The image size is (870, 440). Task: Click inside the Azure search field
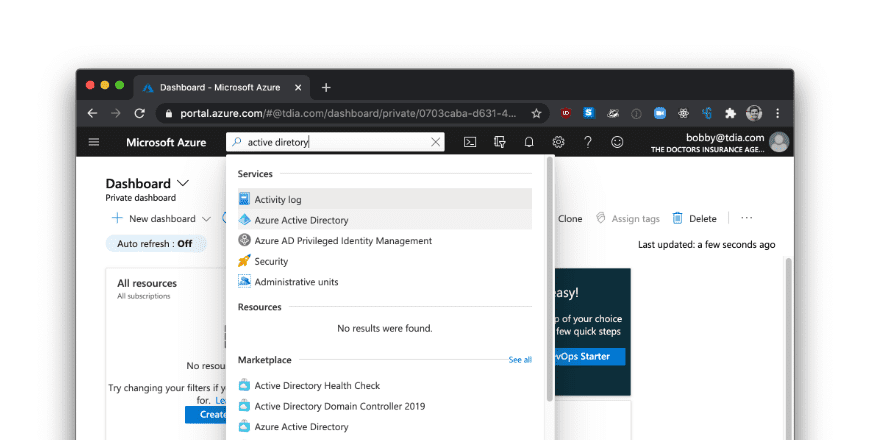335,142
